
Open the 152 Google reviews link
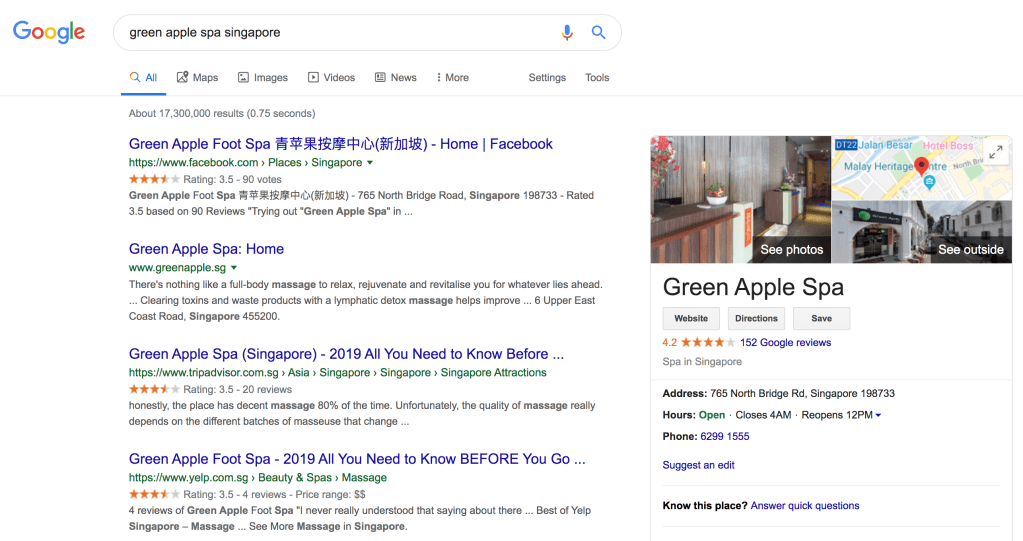785,342
